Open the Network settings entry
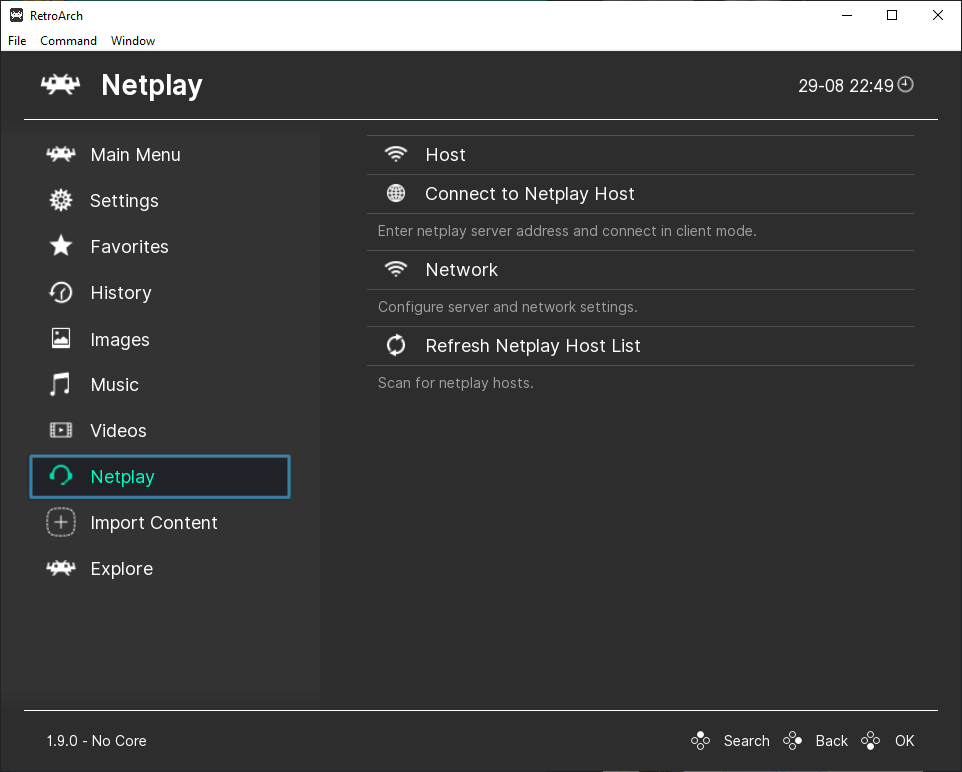962x772 pixels. pyautogui.click(x=461, y=270)
